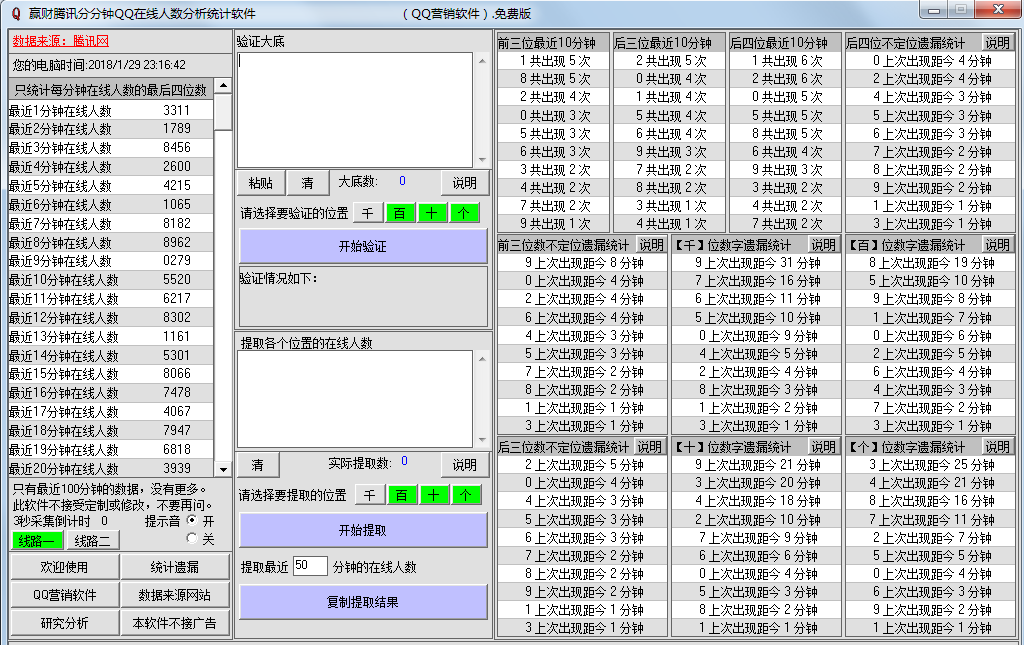Toggle 千 position for verification
Viewport: 1024px width, 645px height.
click(x=368, y=213)
